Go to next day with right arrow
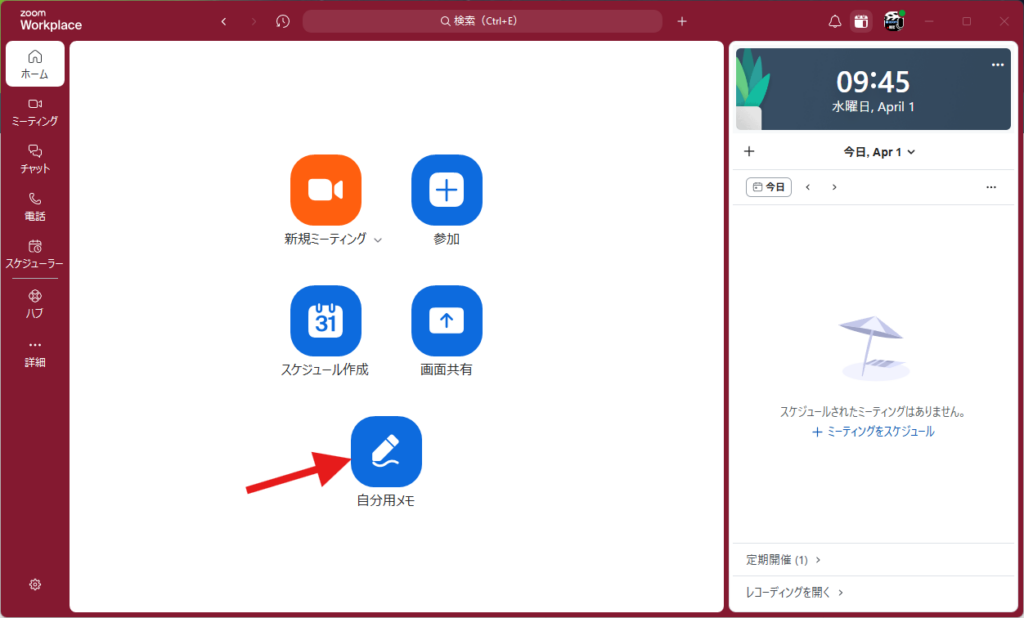This screenshot has width=1024, height=618. click(x=835, y=187)
